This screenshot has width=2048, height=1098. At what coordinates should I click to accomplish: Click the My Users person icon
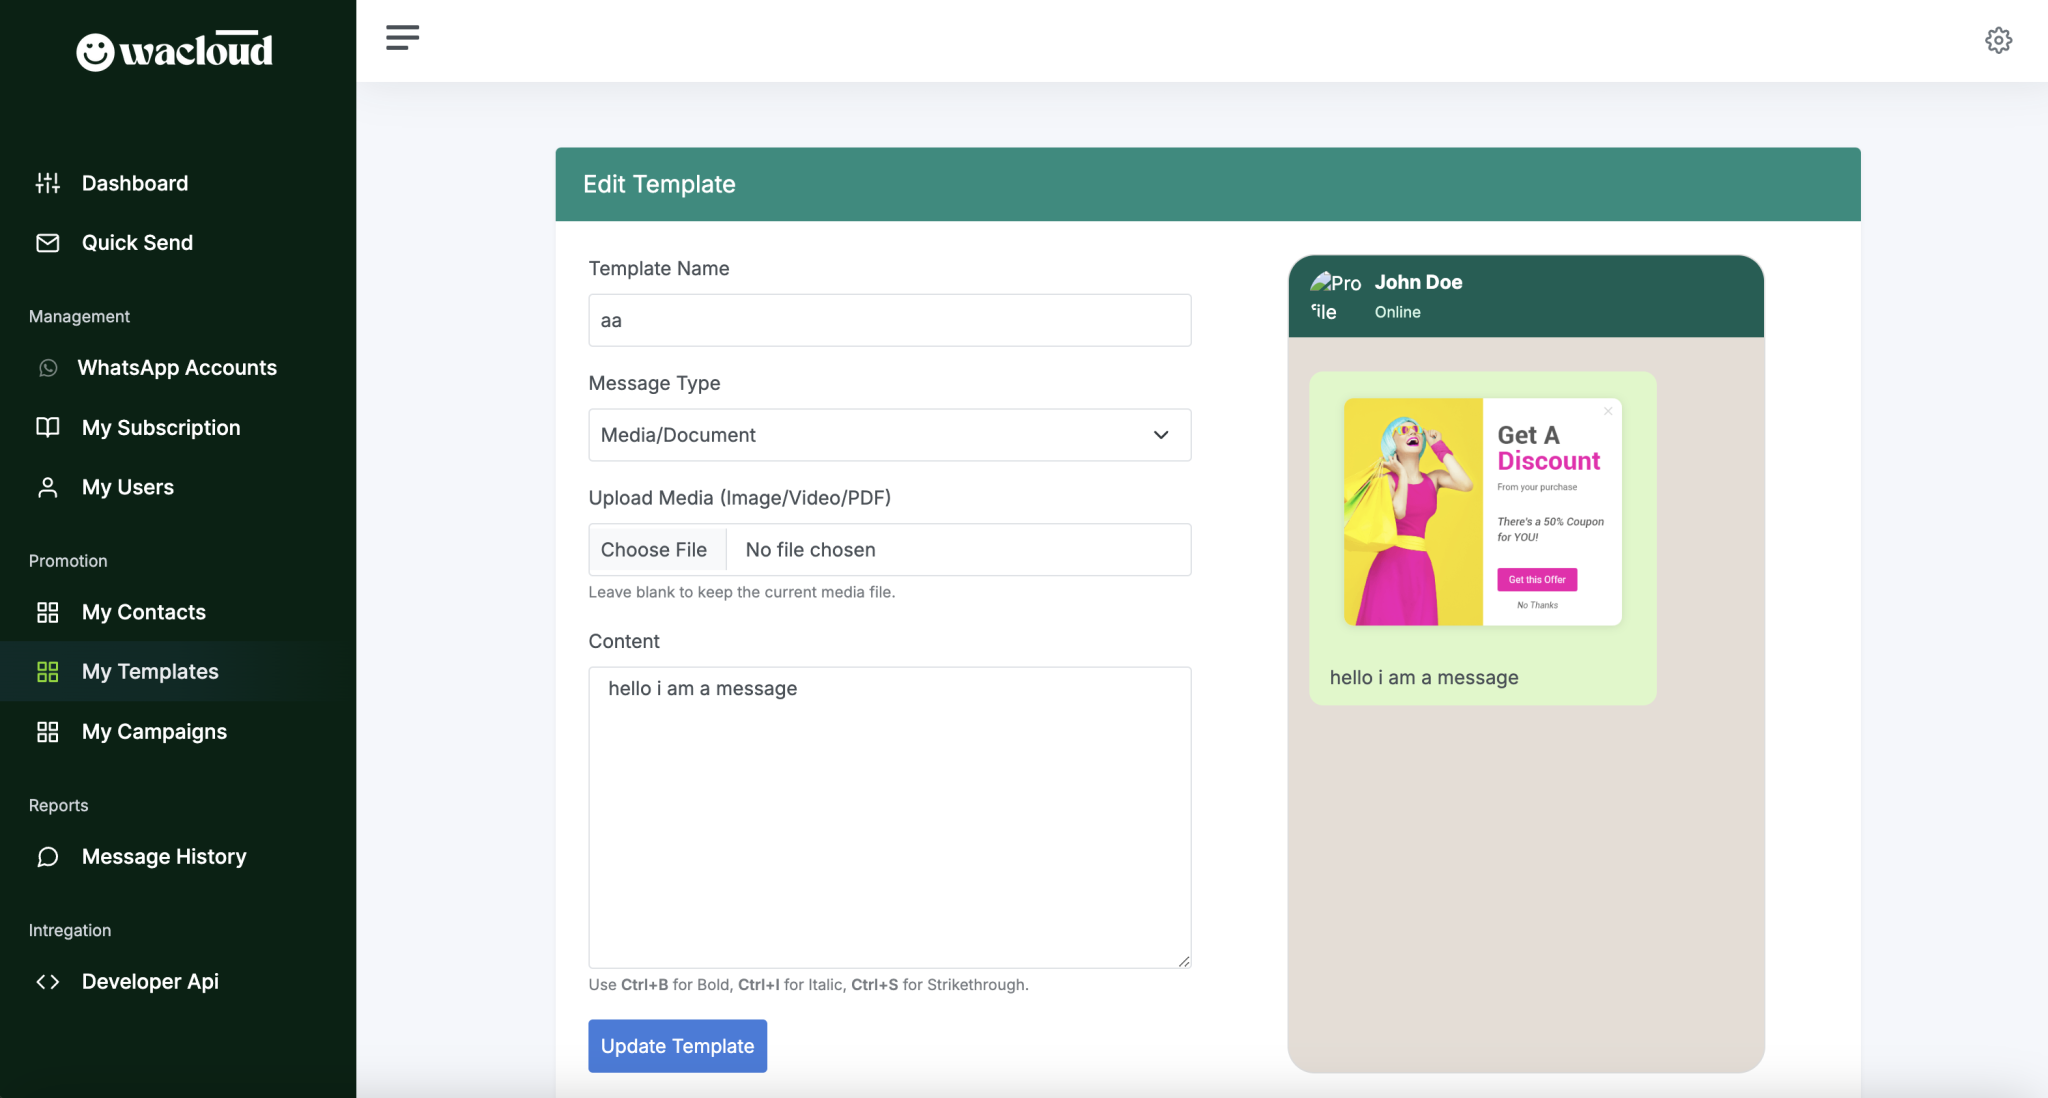48,487
